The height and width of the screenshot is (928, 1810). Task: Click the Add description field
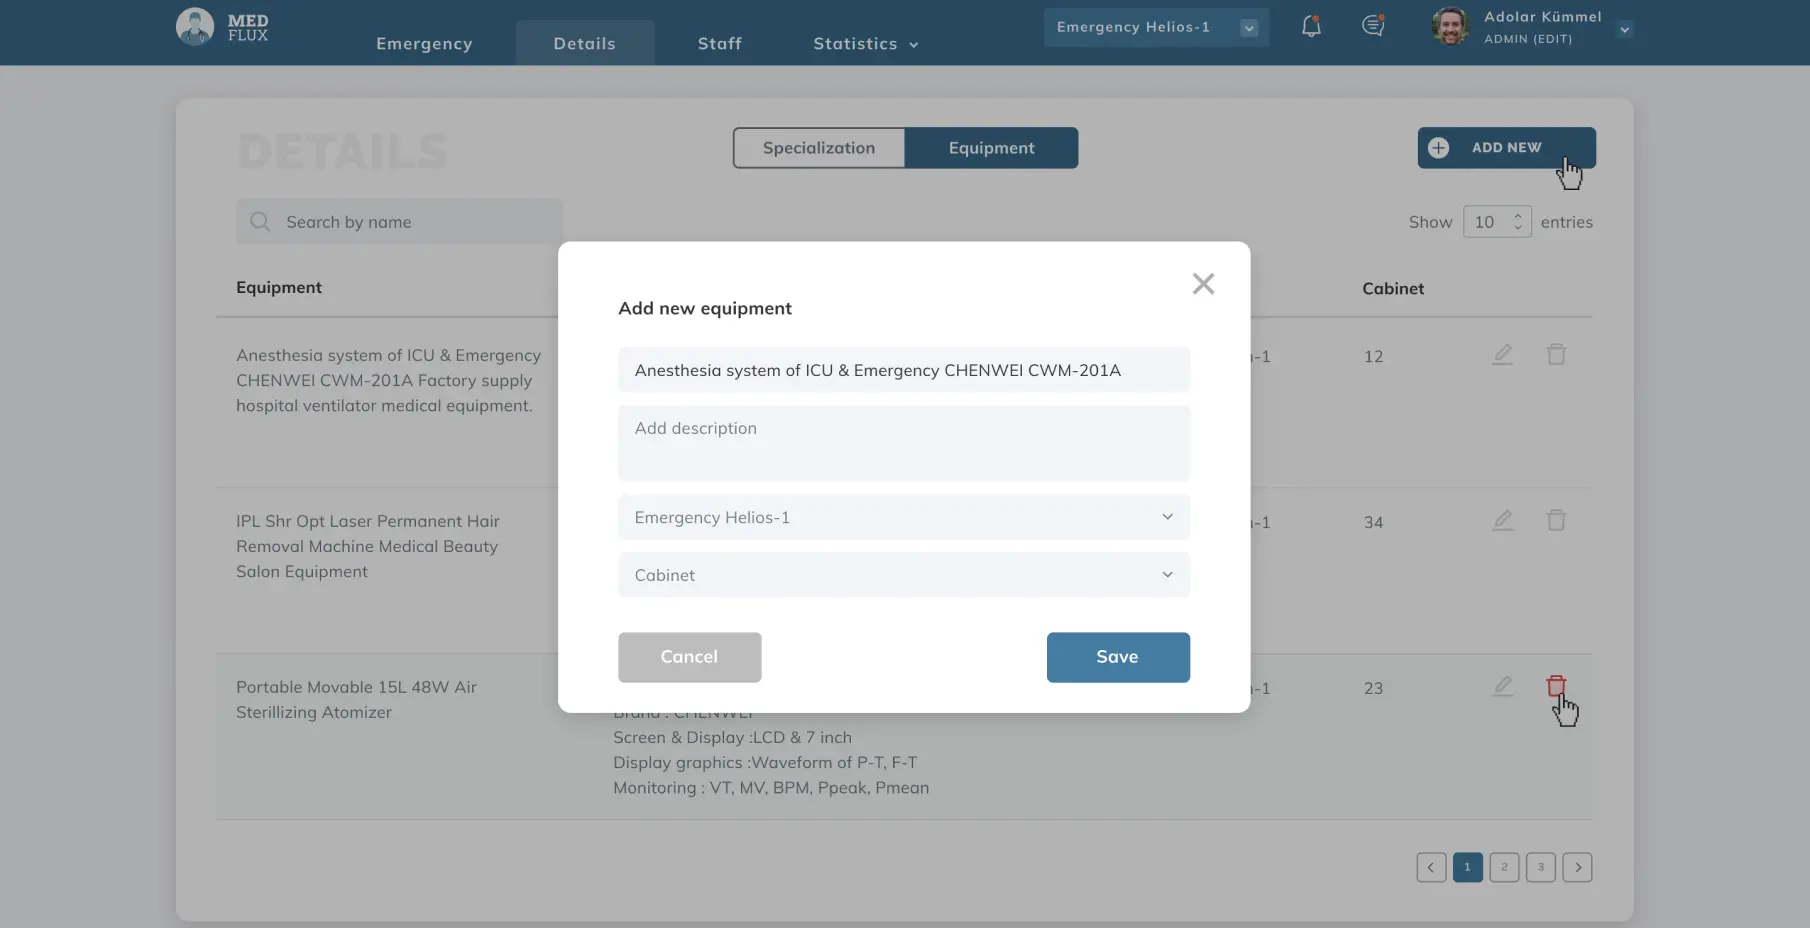pos(902,443)
